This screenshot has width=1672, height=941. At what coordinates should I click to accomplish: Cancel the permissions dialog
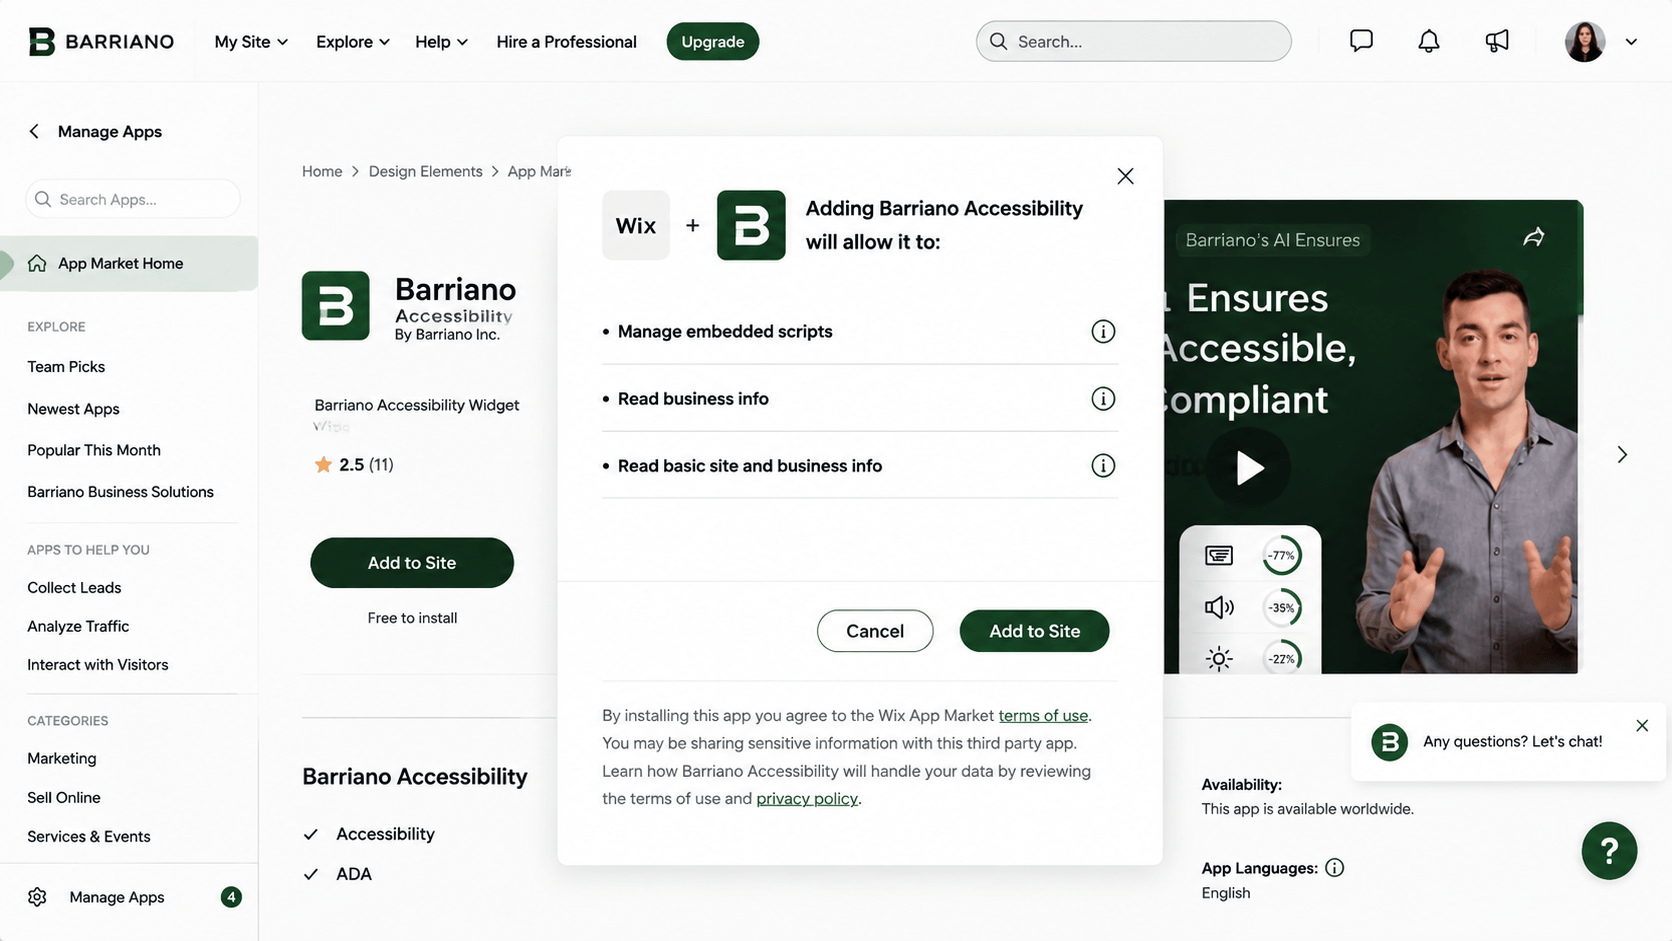coord(875,631)
